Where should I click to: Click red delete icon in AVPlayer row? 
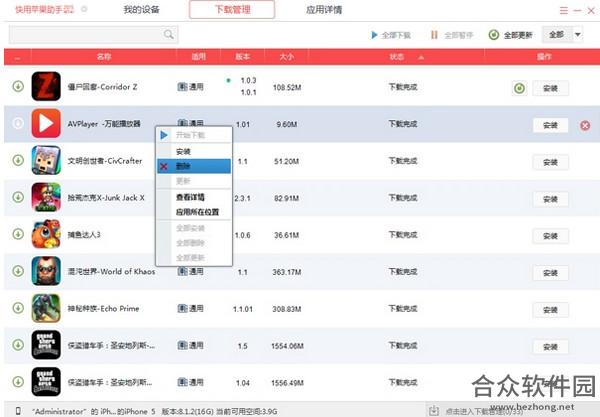(x=585, y=125)
